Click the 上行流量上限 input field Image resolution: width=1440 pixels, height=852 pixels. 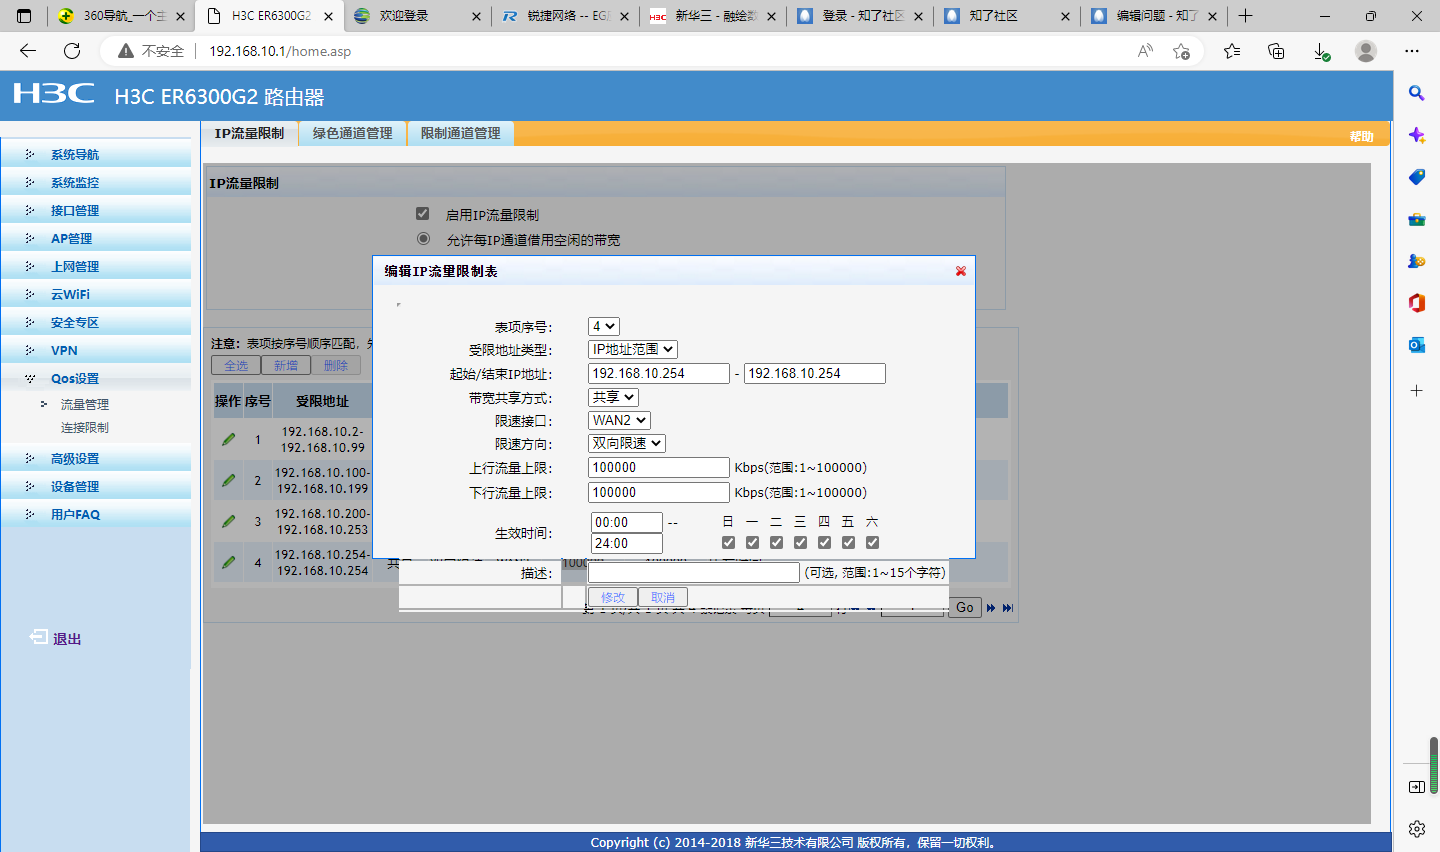659,467
